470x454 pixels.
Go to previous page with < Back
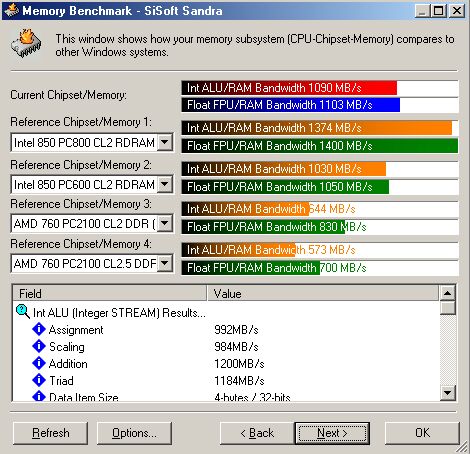tap(257, 433)
